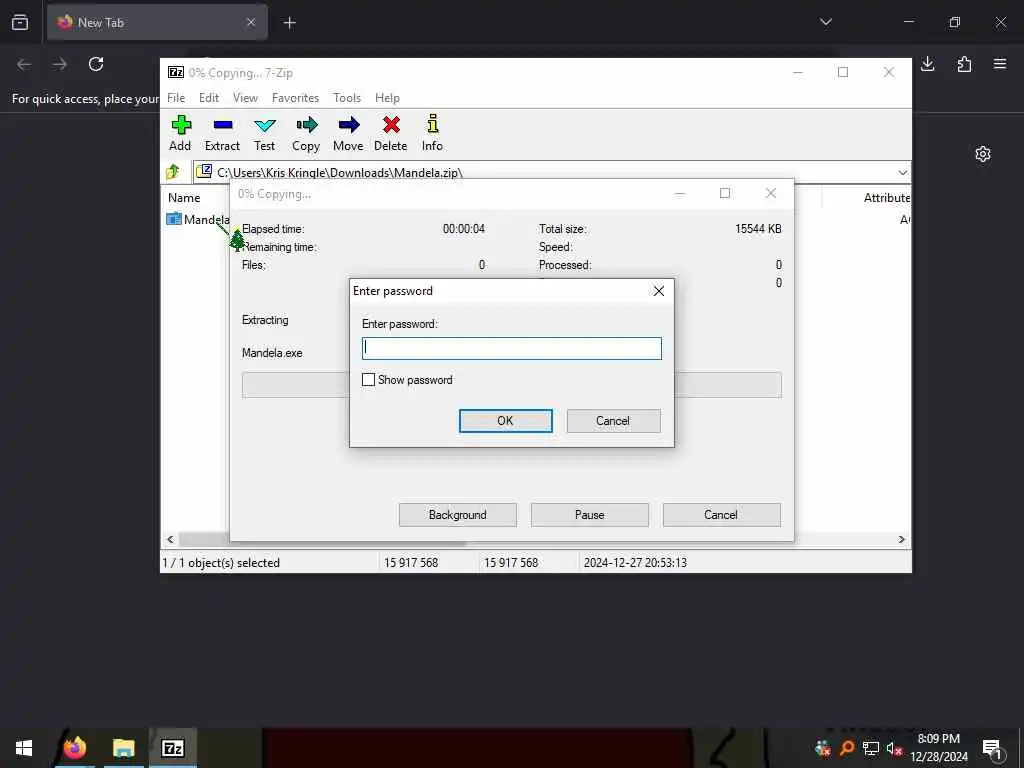Open the Firefox list all tabs chevron
Viewport: 1024px width, 768px height.
(x=825, y=22)
